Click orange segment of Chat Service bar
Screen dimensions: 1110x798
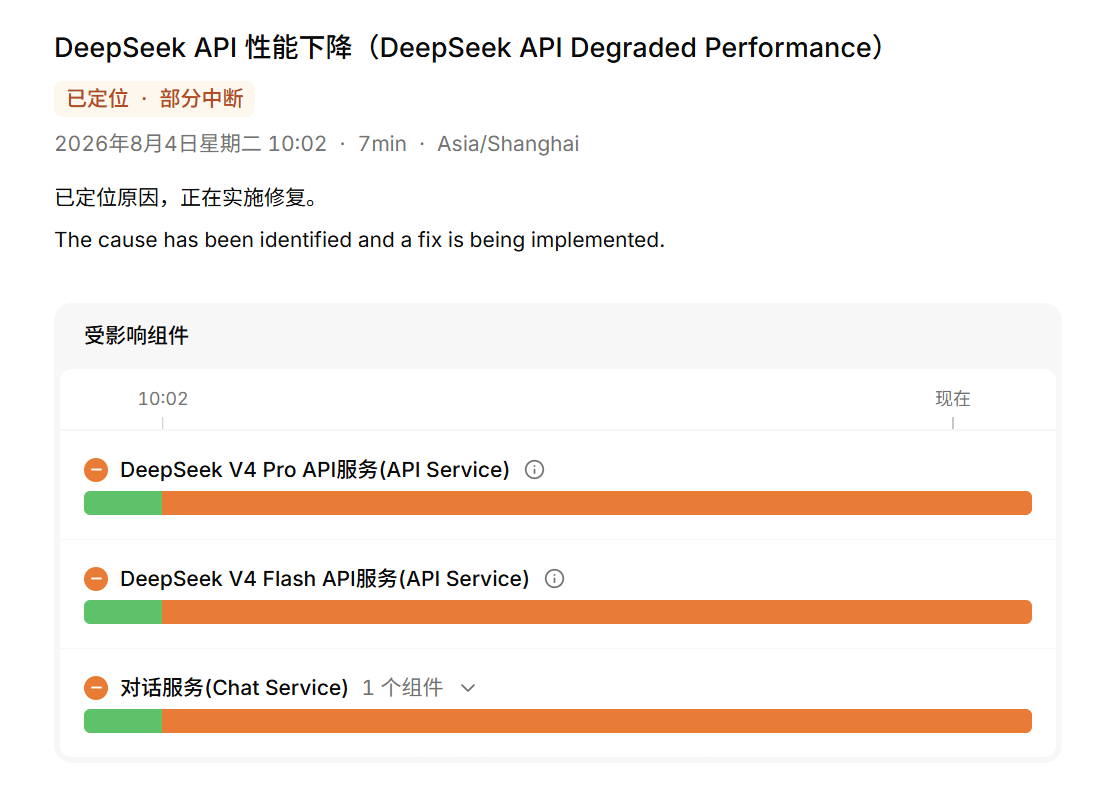597,721
